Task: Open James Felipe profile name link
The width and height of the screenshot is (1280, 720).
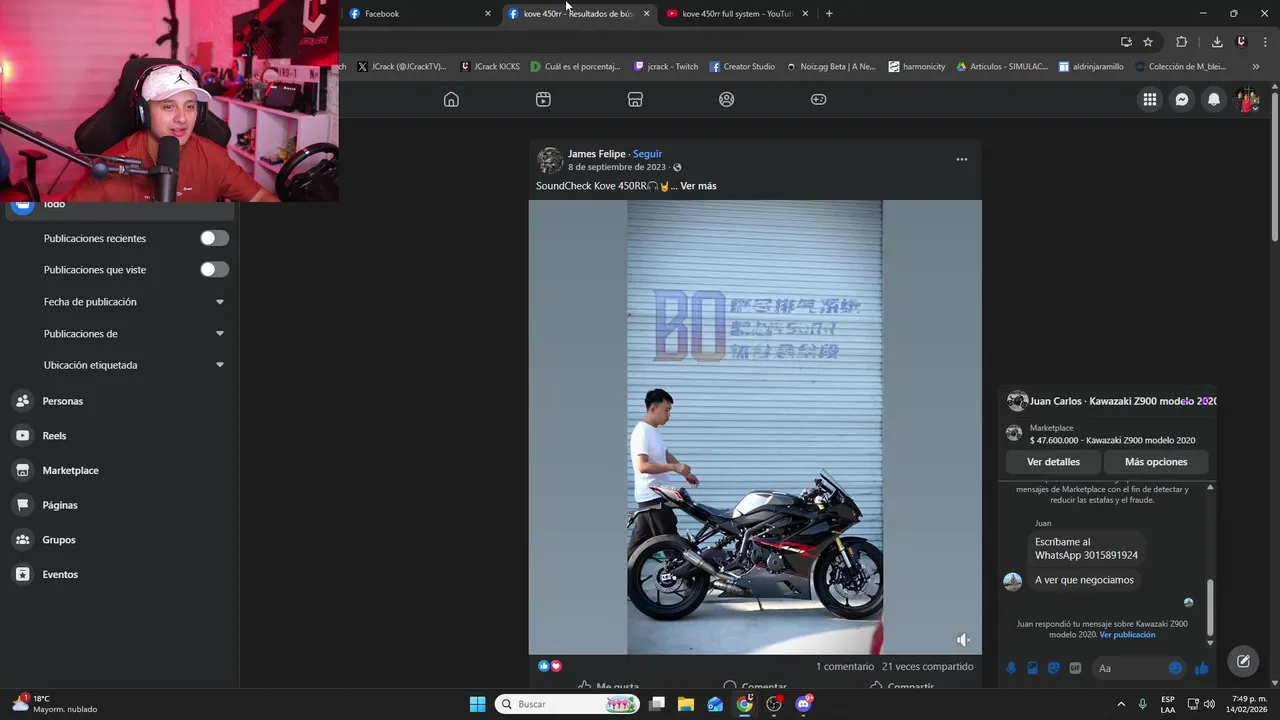Action: (x=597, y=154)
